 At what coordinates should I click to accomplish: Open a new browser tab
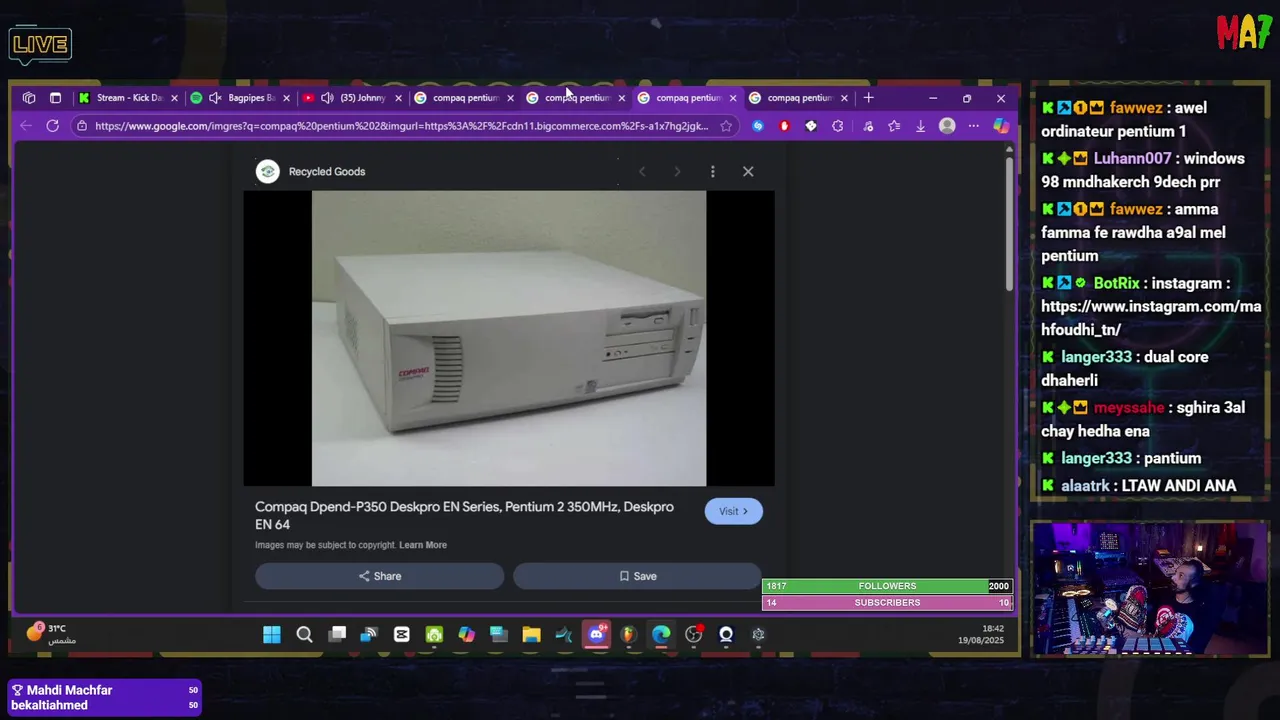[x=868, y=98]
